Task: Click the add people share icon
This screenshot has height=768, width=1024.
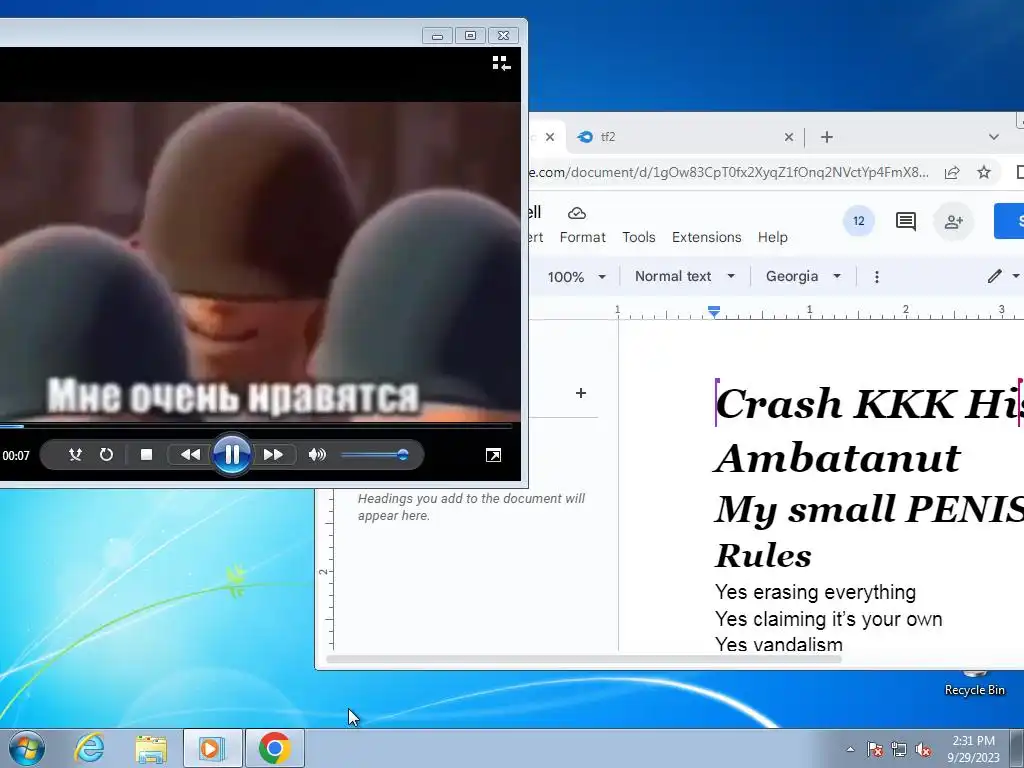Action: pos(953,221)
